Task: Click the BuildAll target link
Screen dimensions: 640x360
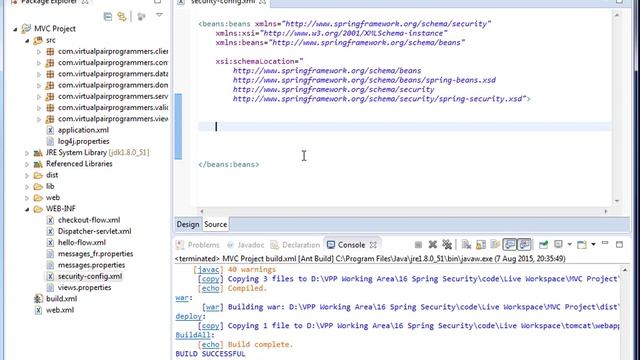Action: coord(193,336)
